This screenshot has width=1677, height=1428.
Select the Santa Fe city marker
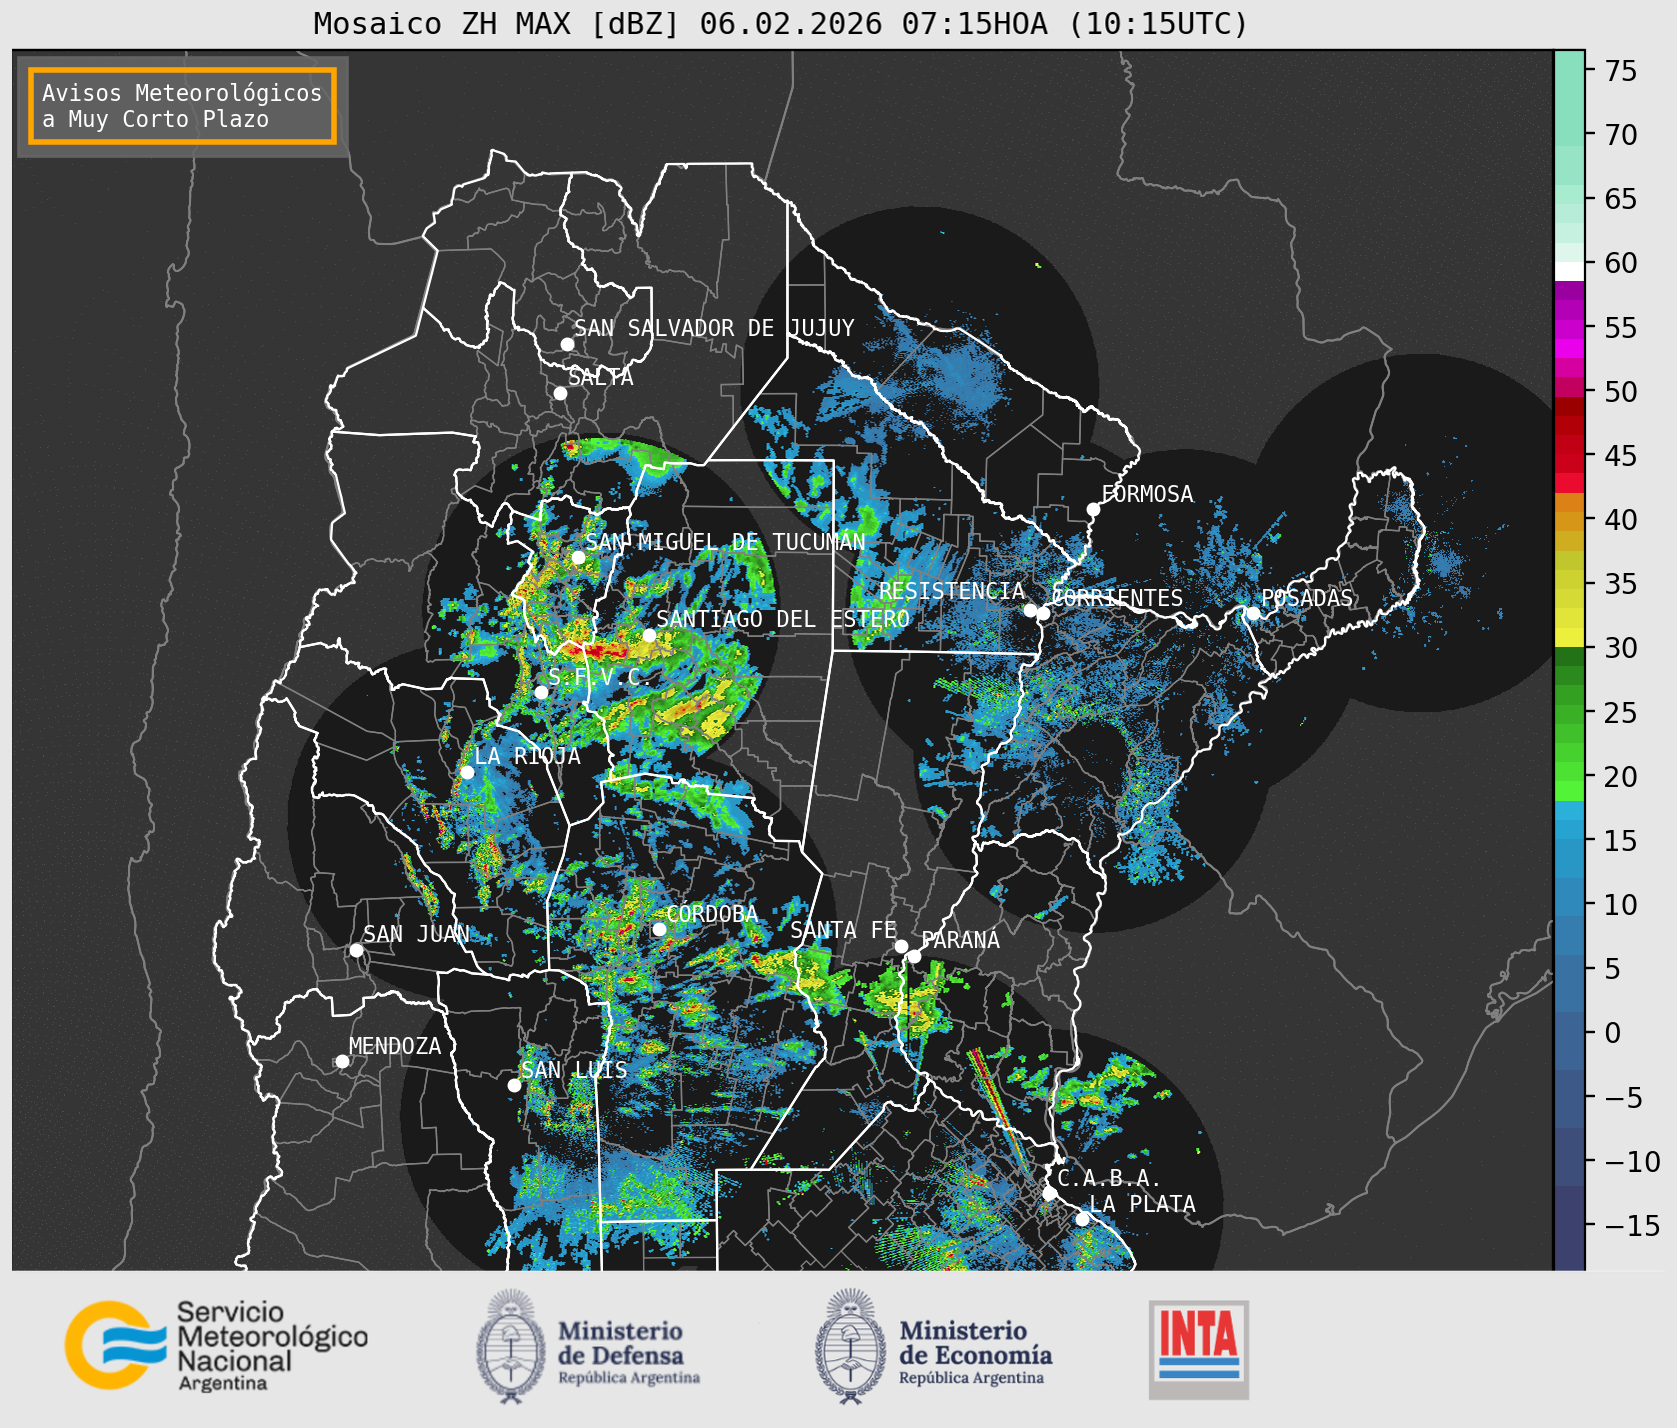[x=901, y=946]
